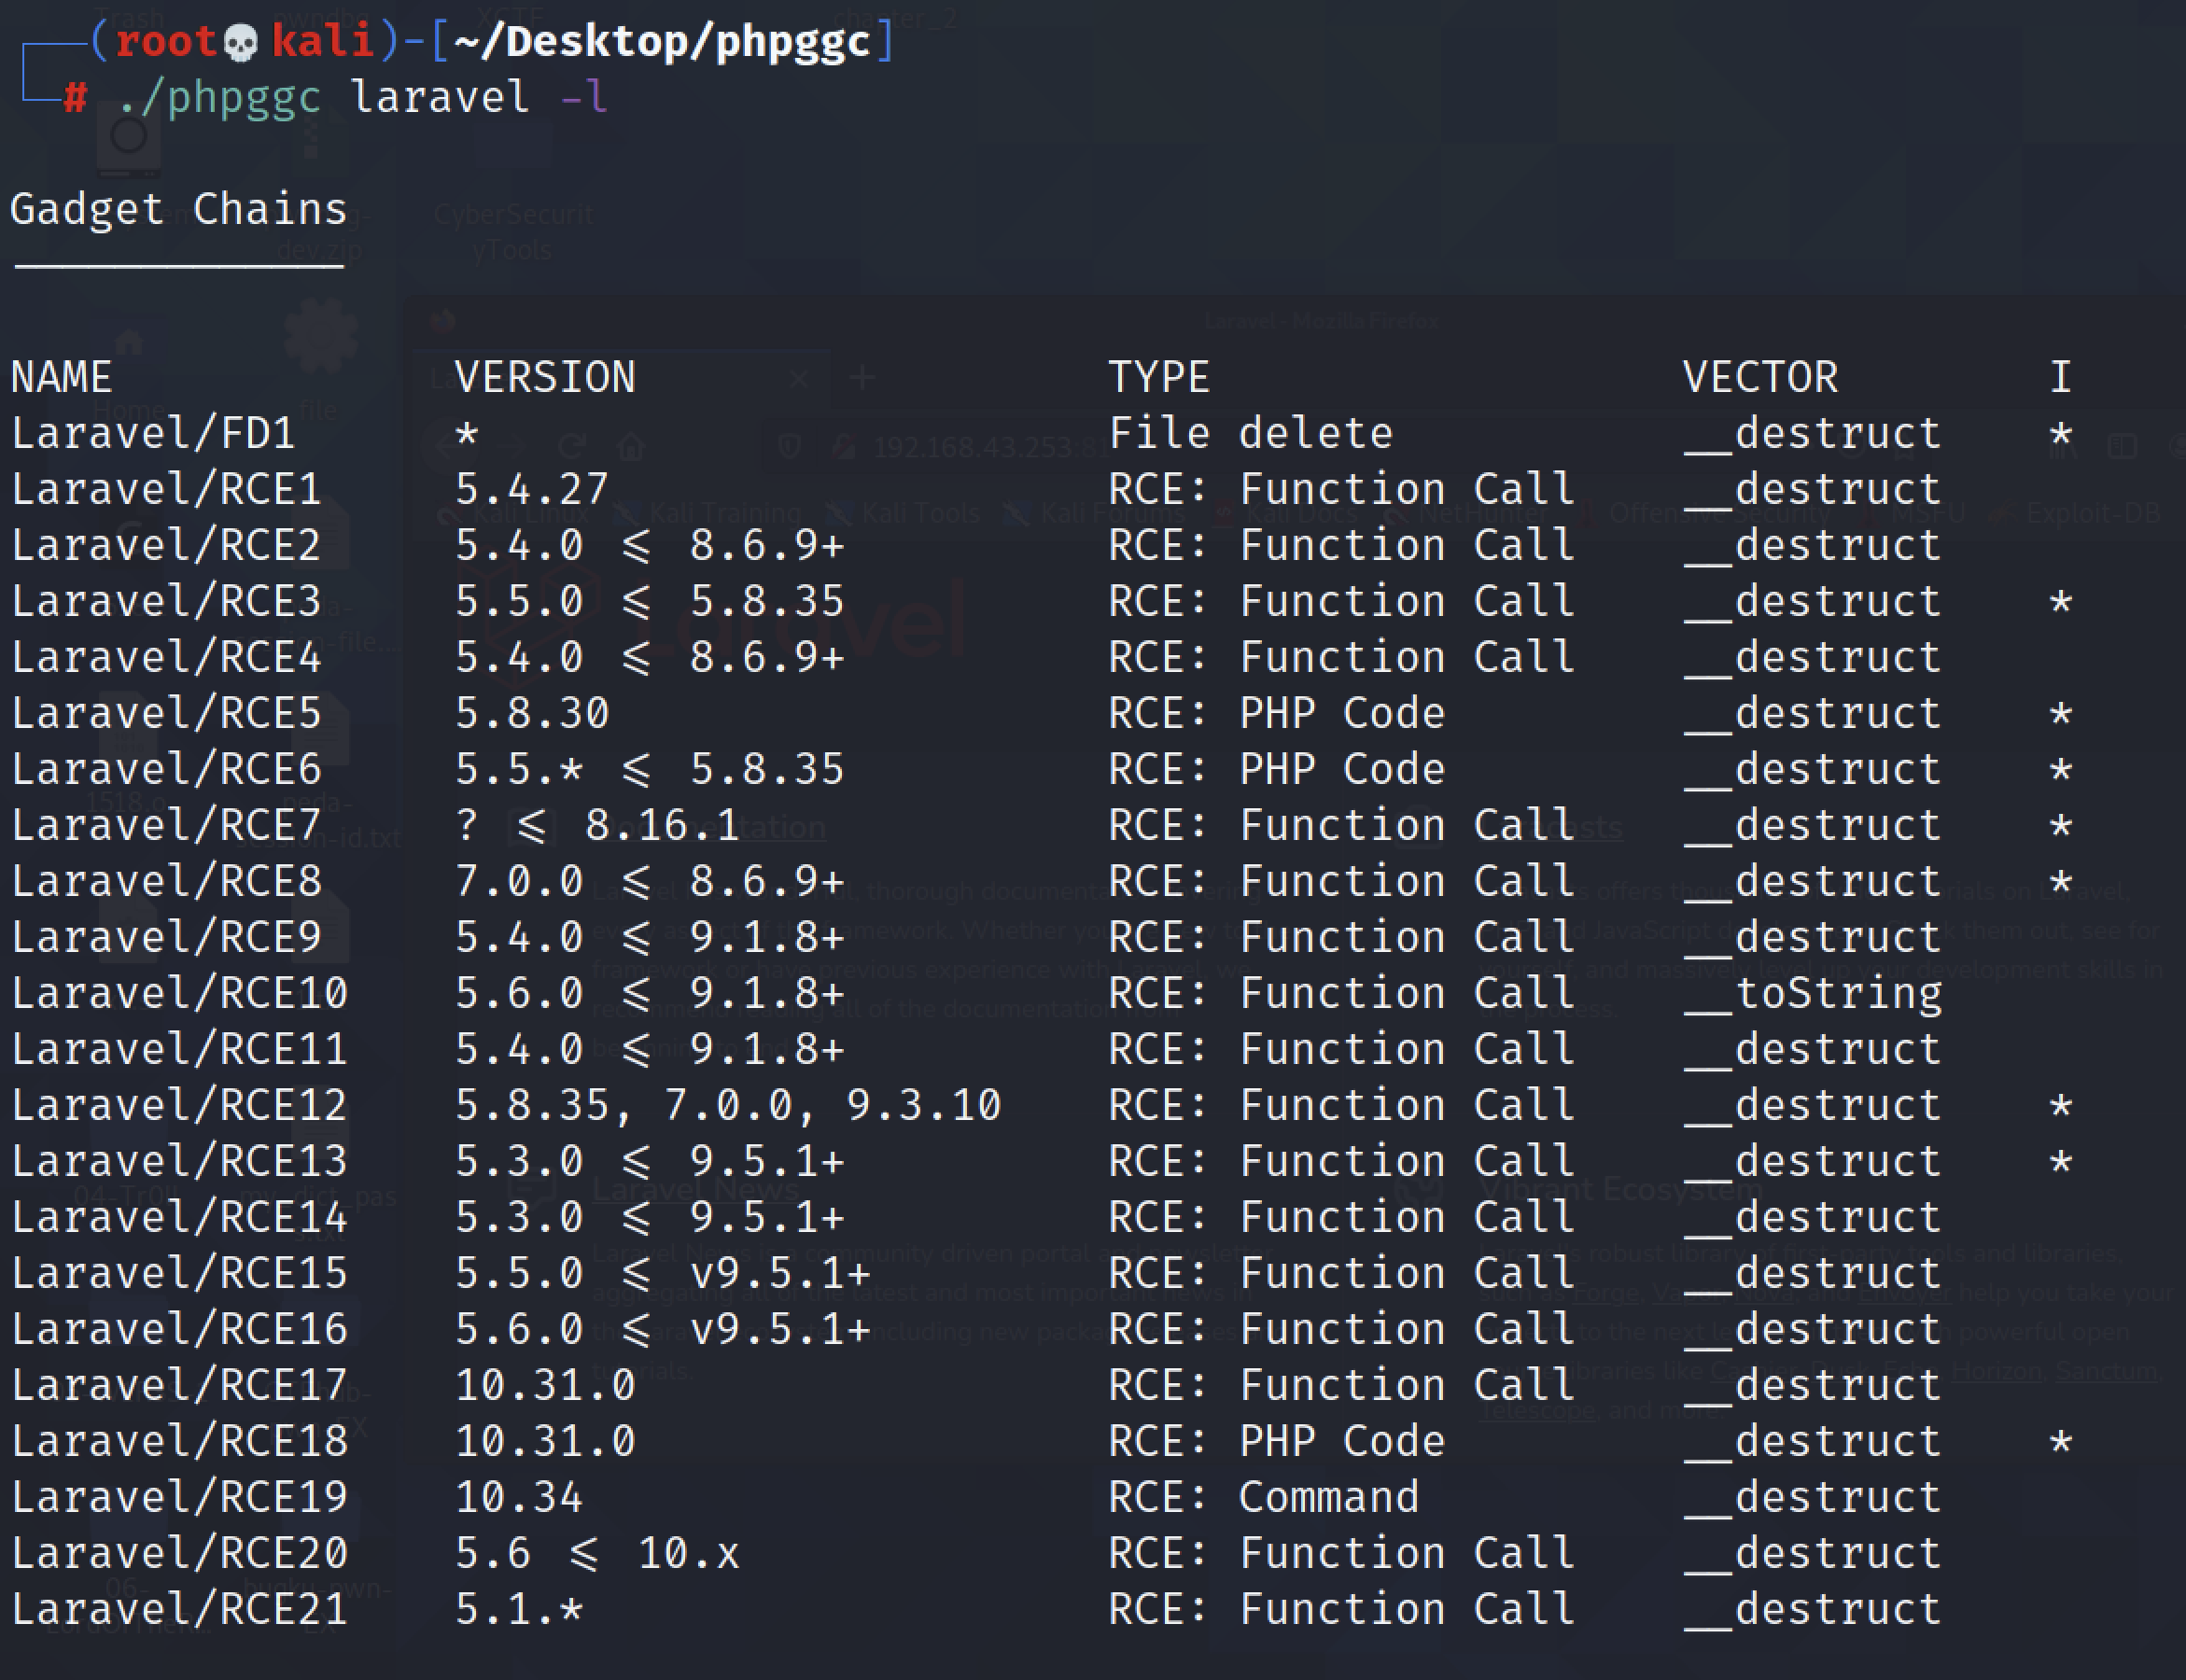The height and width of the screenshot is (1680, 2186).
Task: Click the __toString vector entry
Action: pos(1813,994)
